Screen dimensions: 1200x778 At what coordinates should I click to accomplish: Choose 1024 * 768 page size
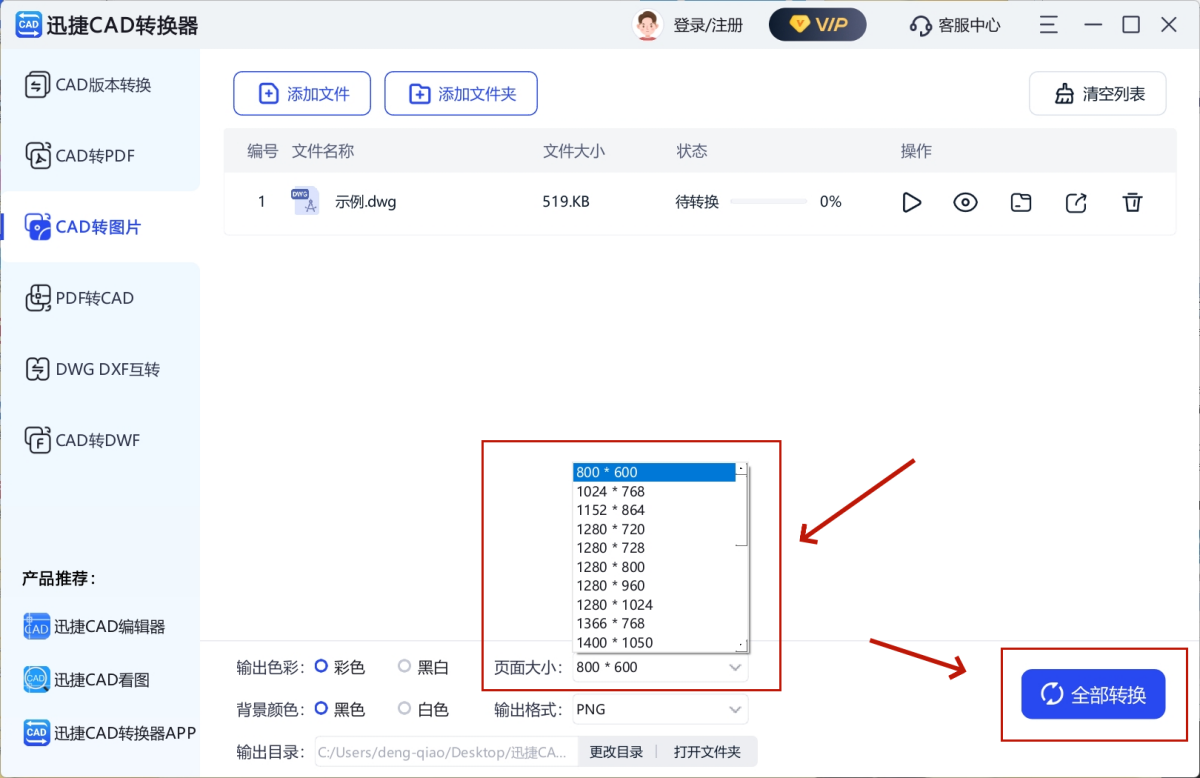(654, 491)
